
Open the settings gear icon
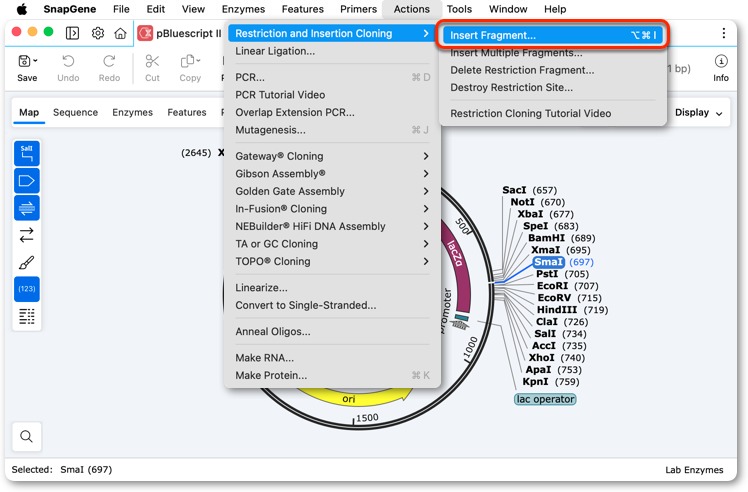pyautogui.click(x=98, y=33)
